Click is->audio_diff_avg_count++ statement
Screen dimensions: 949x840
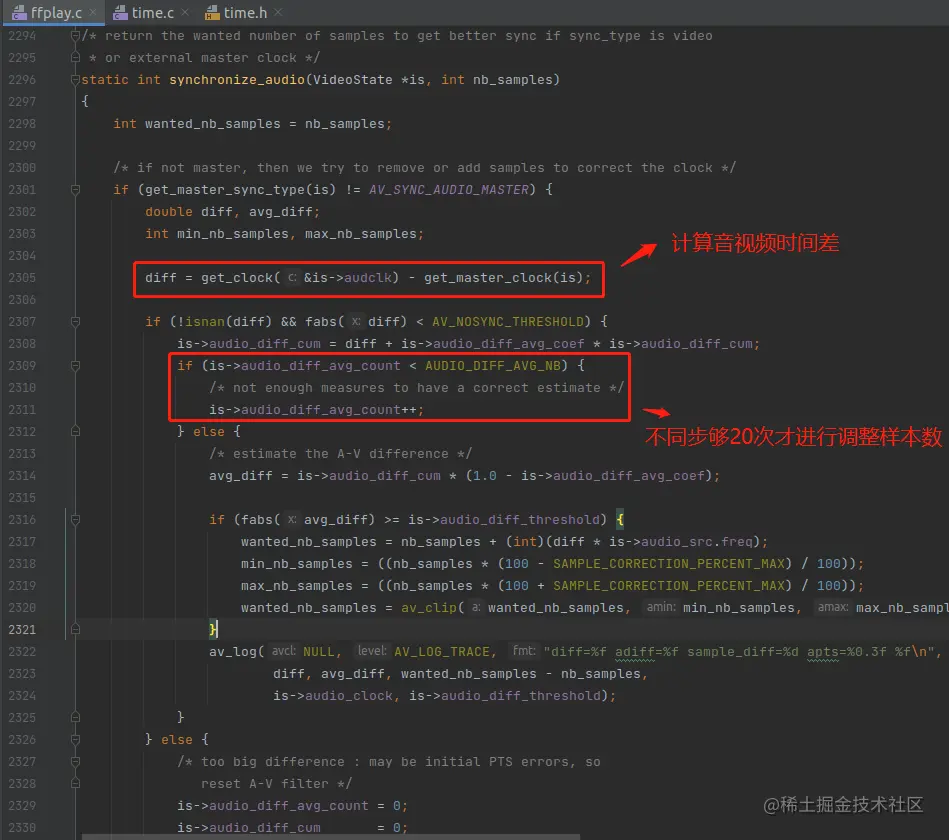point(317,410)
